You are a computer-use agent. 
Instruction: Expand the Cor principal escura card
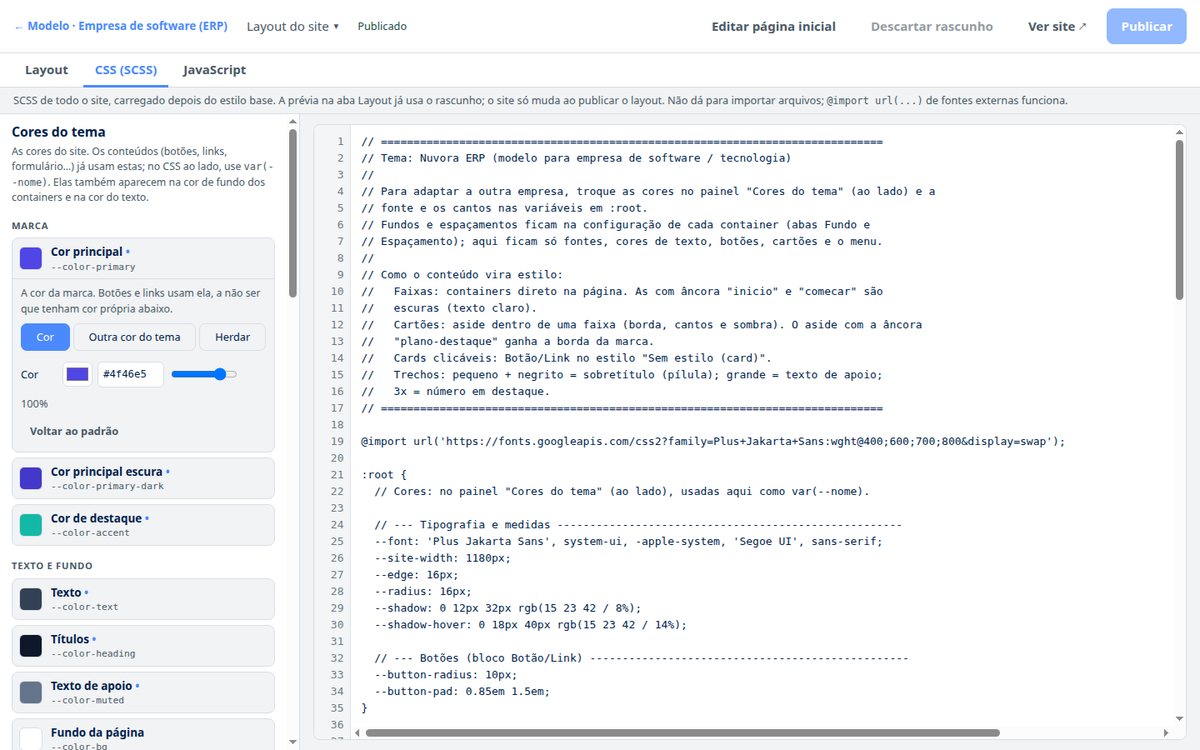tap(144, 478)
